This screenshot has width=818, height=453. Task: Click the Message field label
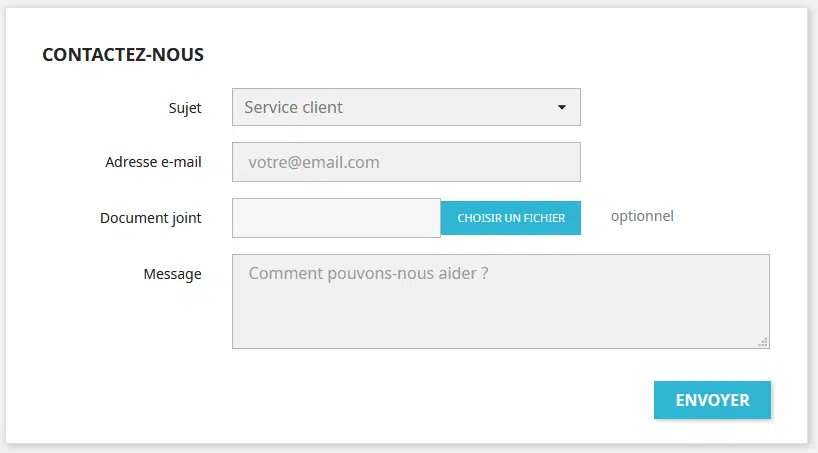[172, 274]
